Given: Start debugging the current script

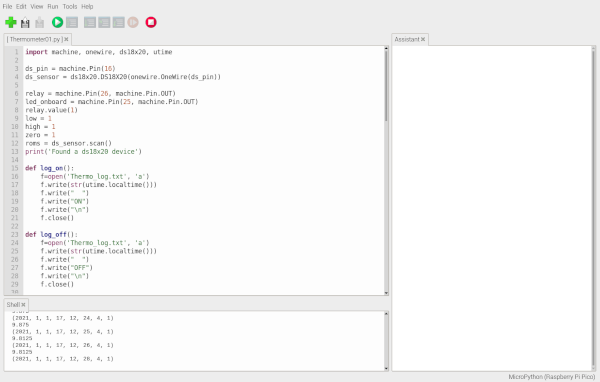Looking at the screenshot, I should (x=72, y=22).
